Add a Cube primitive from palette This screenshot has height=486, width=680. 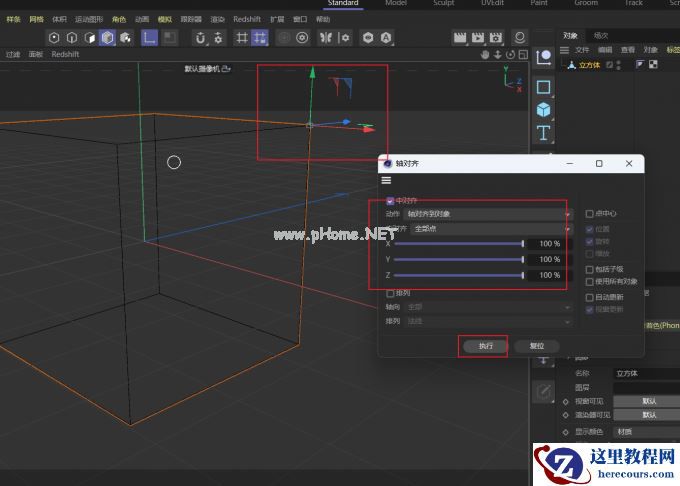click(x=543, y=110)
